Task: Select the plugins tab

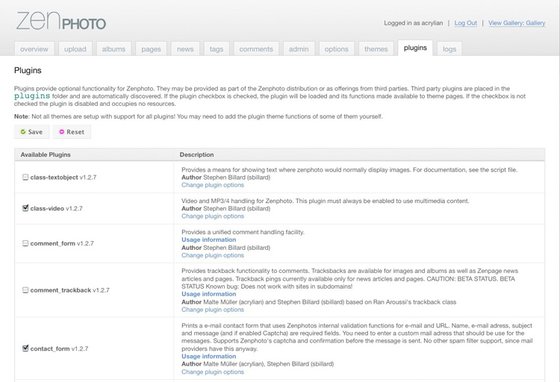Action: tap(415, 48)
